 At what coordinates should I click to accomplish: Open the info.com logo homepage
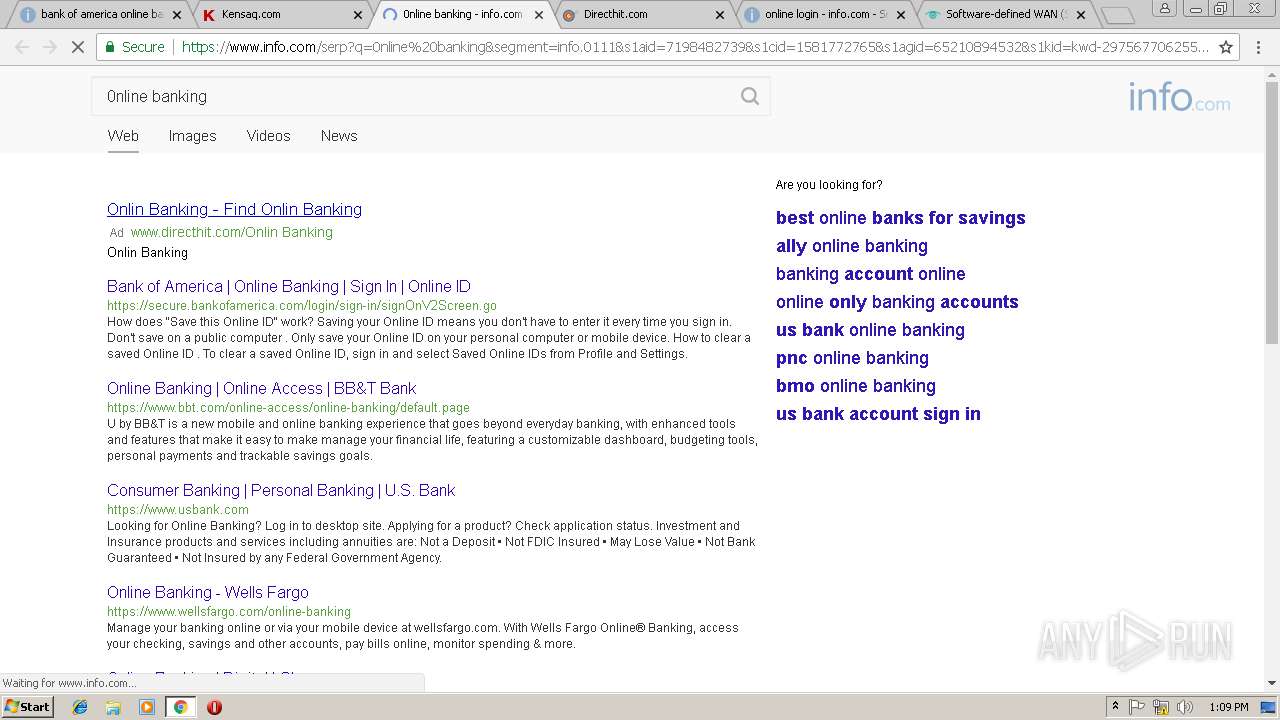(1179, 98)
